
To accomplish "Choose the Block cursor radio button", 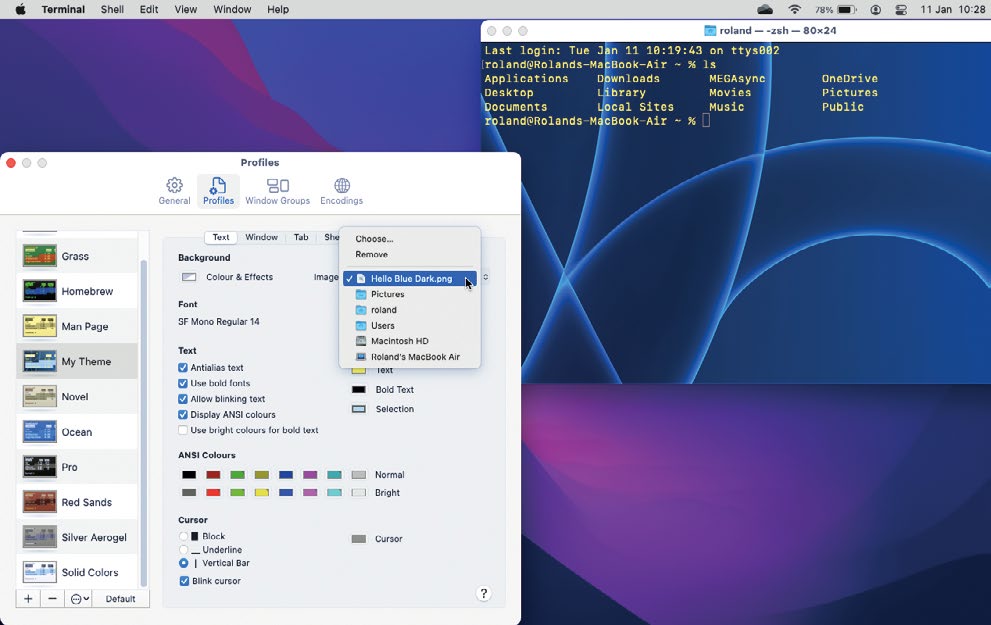I will pos(183,536).
